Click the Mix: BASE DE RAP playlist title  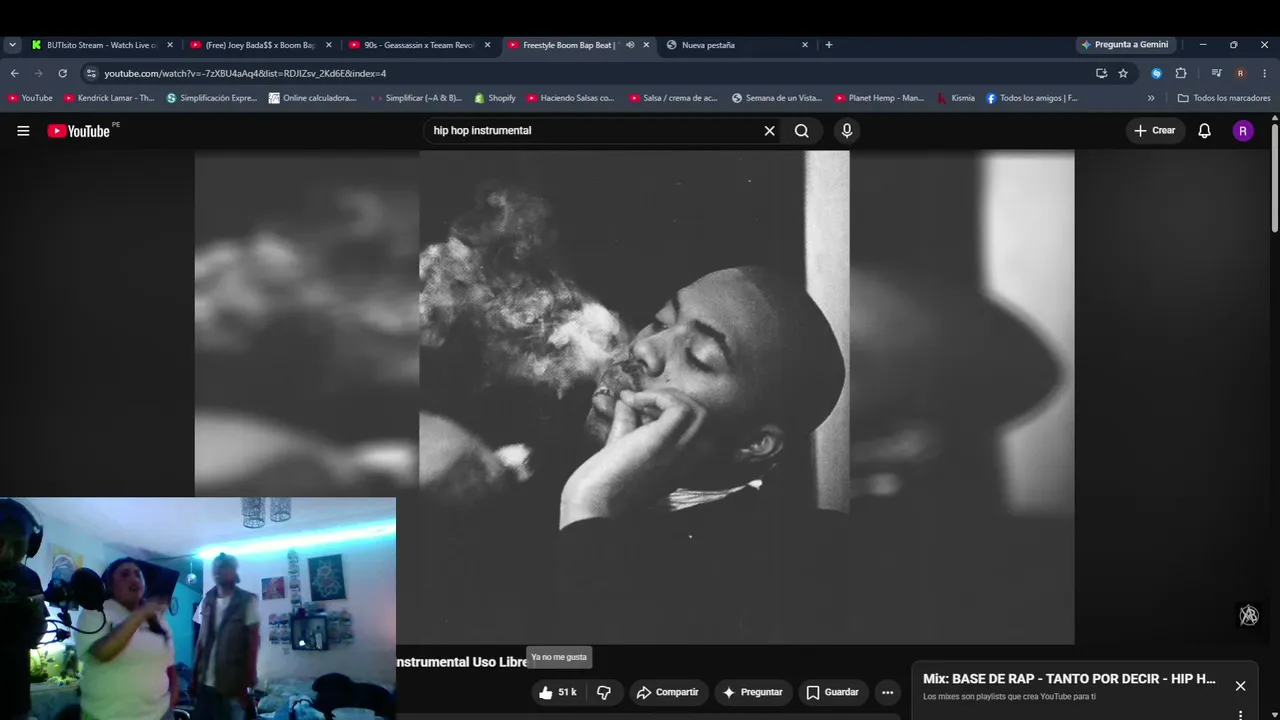1069,679
